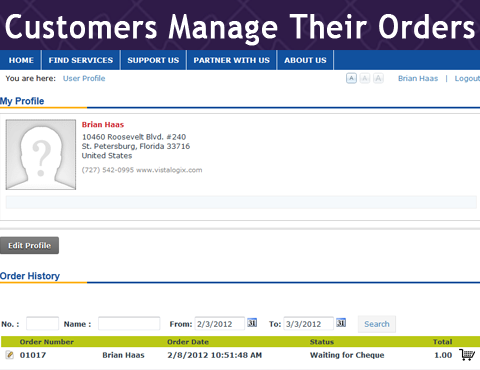This screenshot has width=480, height=370.
Task: Click the United States country line
Action: pos(107,156)
